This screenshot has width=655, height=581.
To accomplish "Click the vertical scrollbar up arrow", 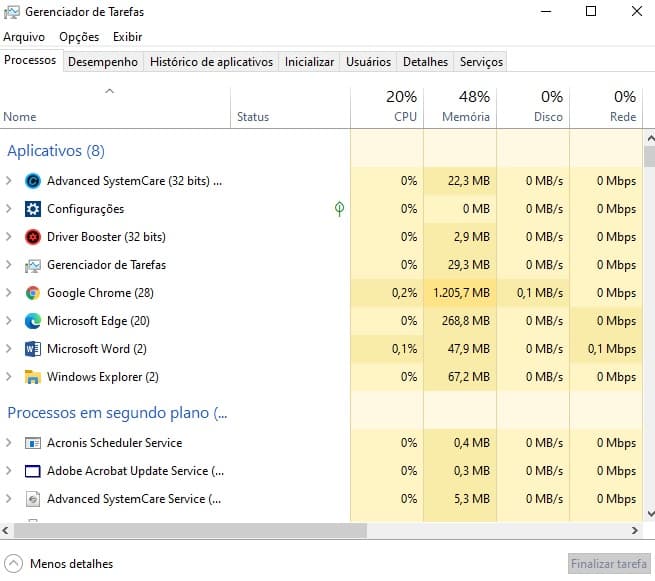I will [x=650, y=137].
